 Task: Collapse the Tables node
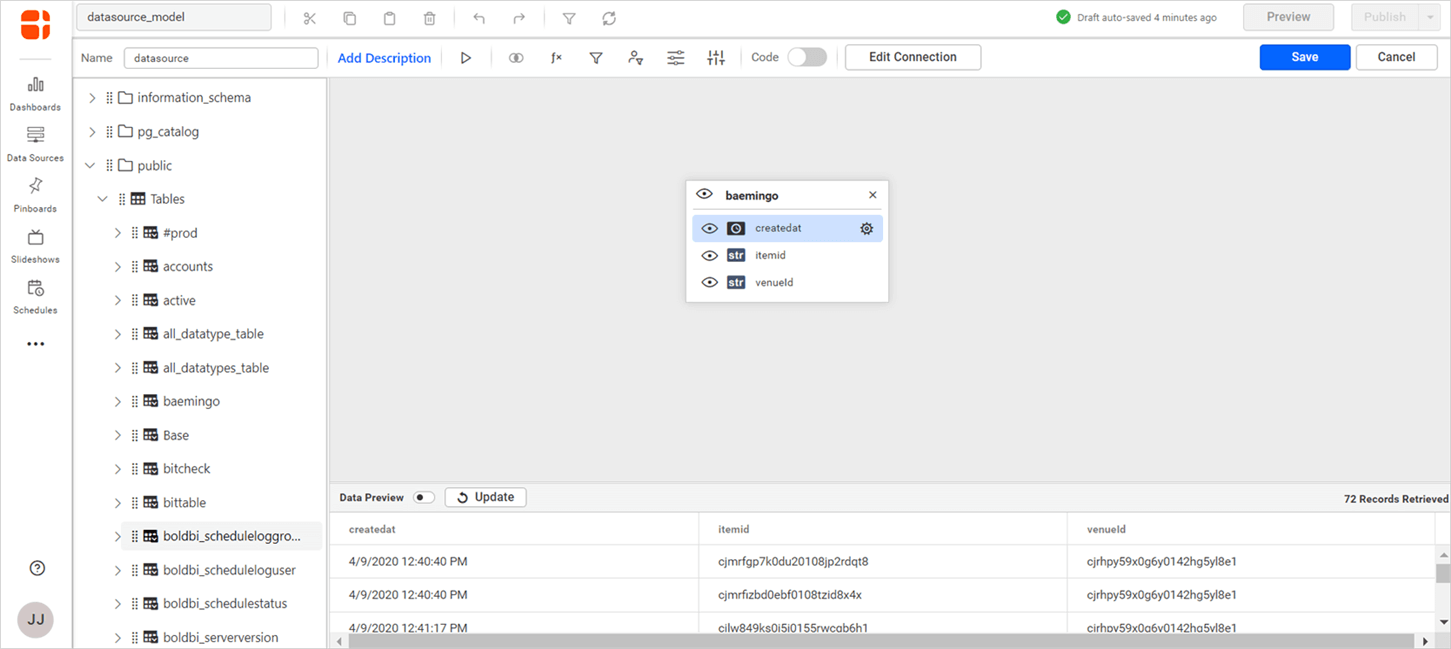coord(103,199)
